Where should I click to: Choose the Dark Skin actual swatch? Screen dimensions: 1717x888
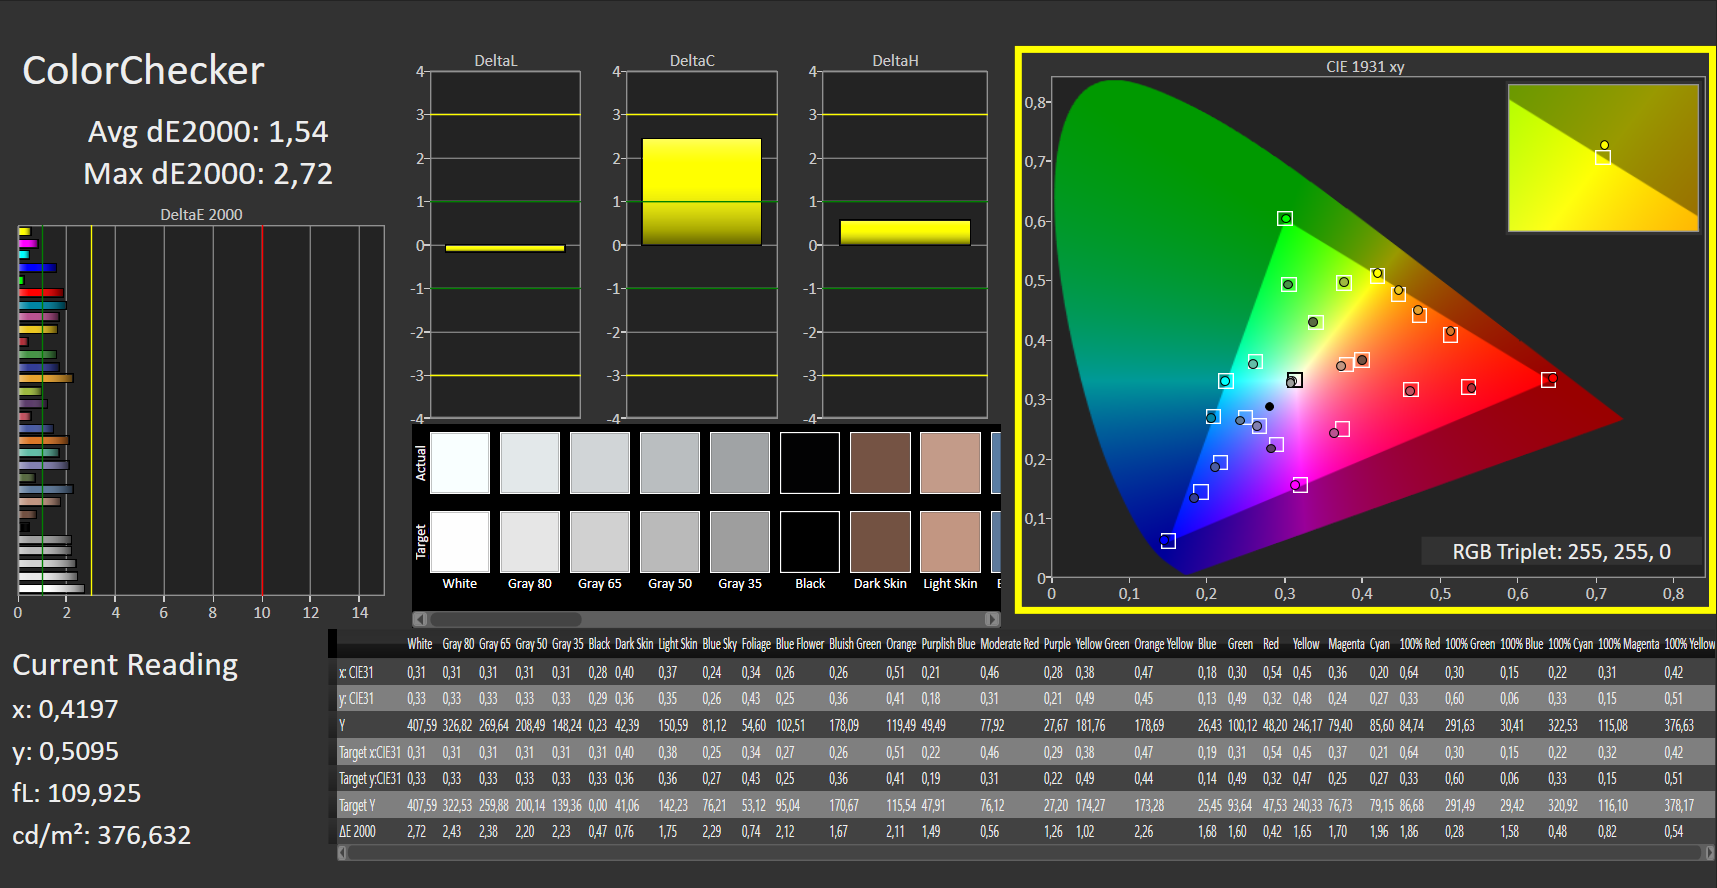[880, 463]
